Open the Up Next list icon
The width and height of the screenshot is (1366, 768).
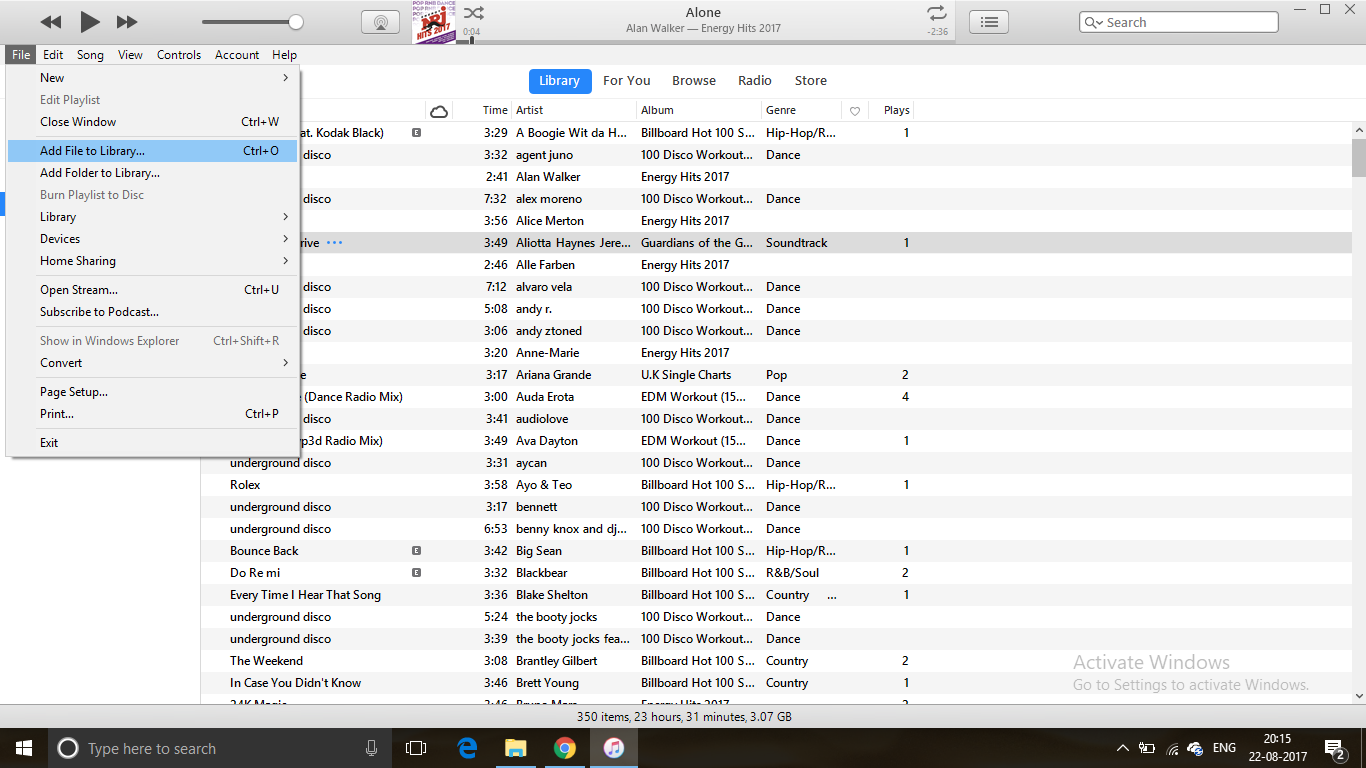point(988,22)
